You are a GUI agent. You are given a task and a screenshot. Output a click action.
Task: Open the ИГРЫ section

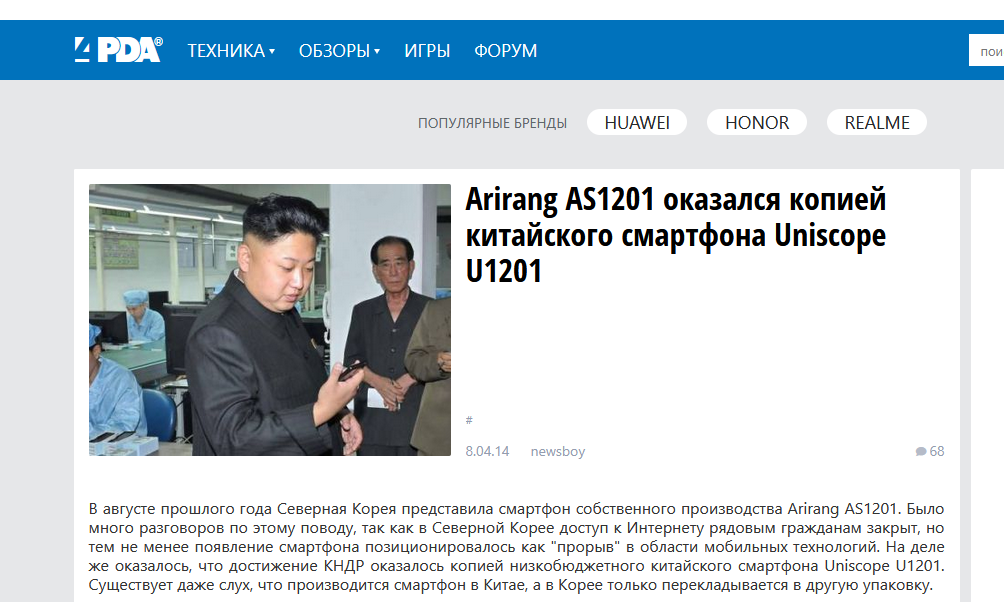click(x=427, y=51)
